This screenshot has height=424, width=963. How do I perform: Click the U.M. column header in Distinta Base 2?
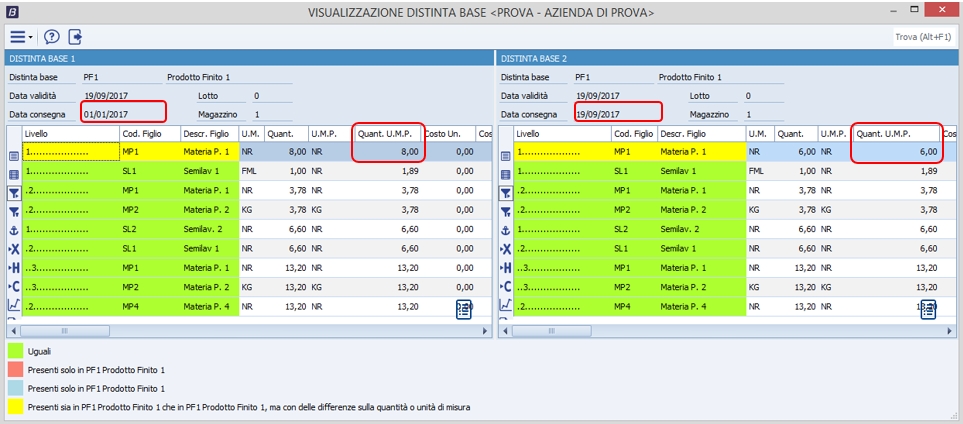coord(760,133)
